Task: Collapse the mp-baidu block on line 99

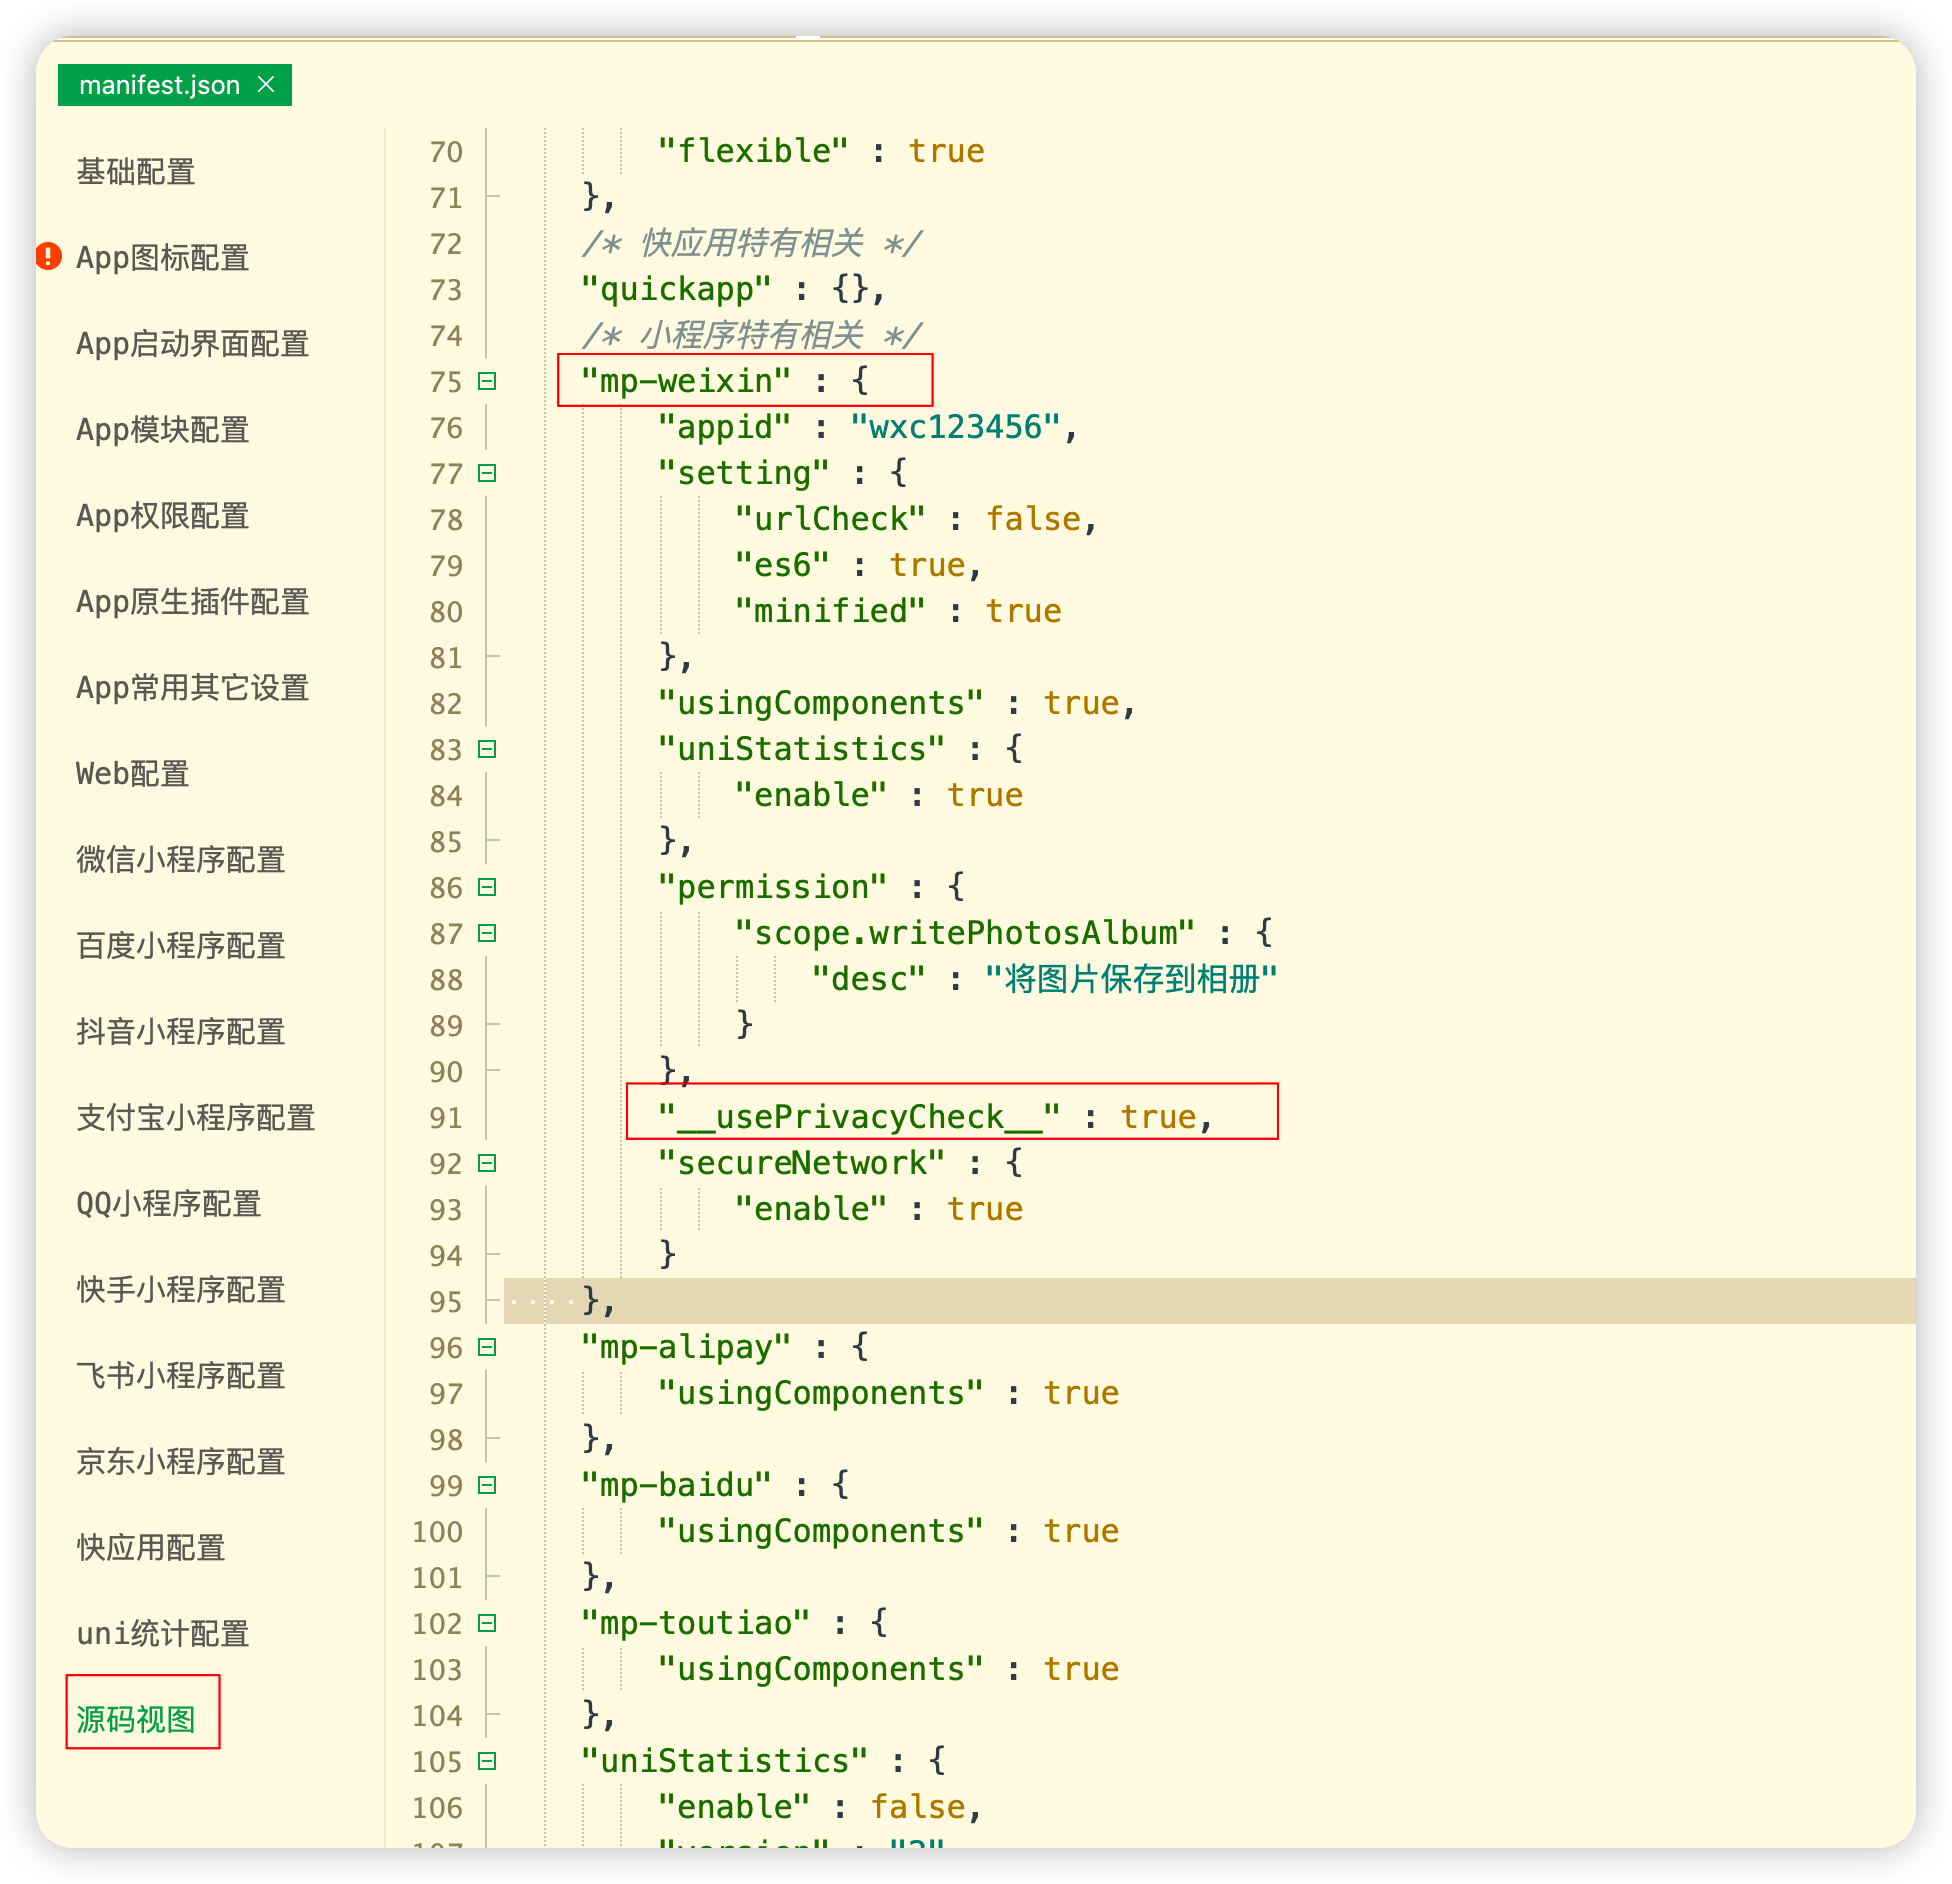Action: pos(487,1485)
